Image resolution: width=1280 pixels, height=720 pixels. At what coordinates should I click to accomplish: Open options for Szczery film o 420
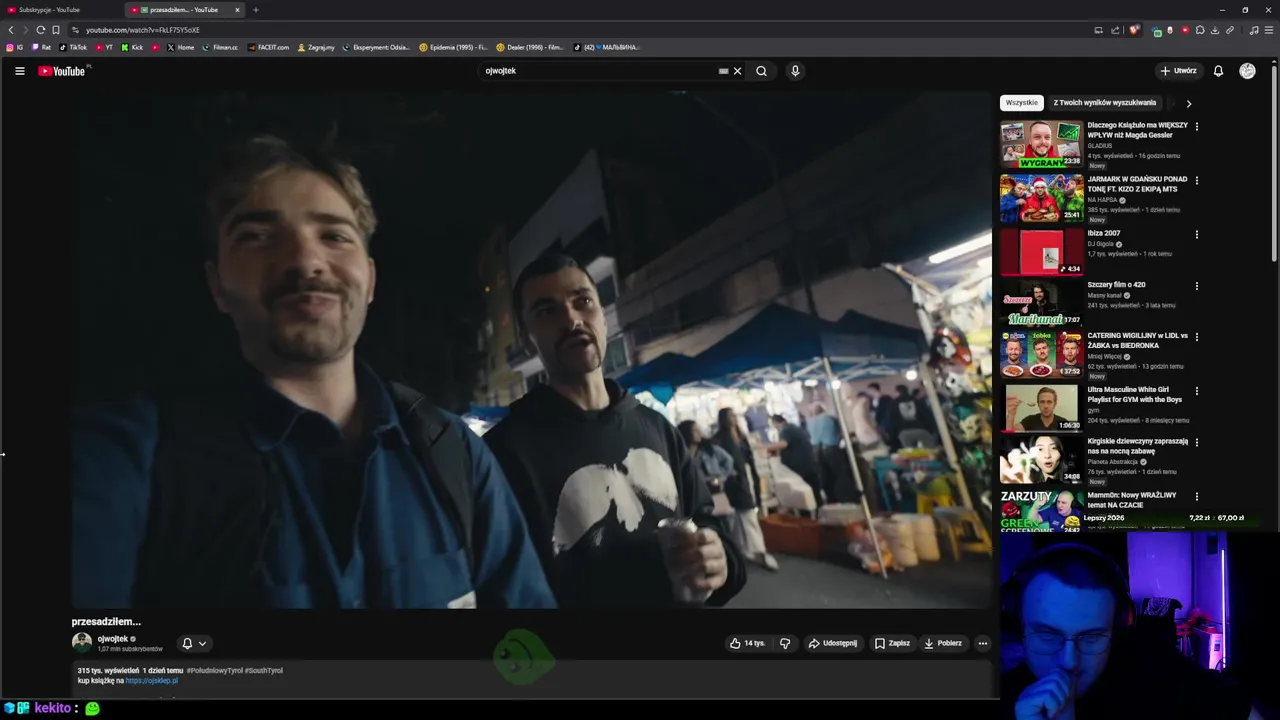point(1196,286)
